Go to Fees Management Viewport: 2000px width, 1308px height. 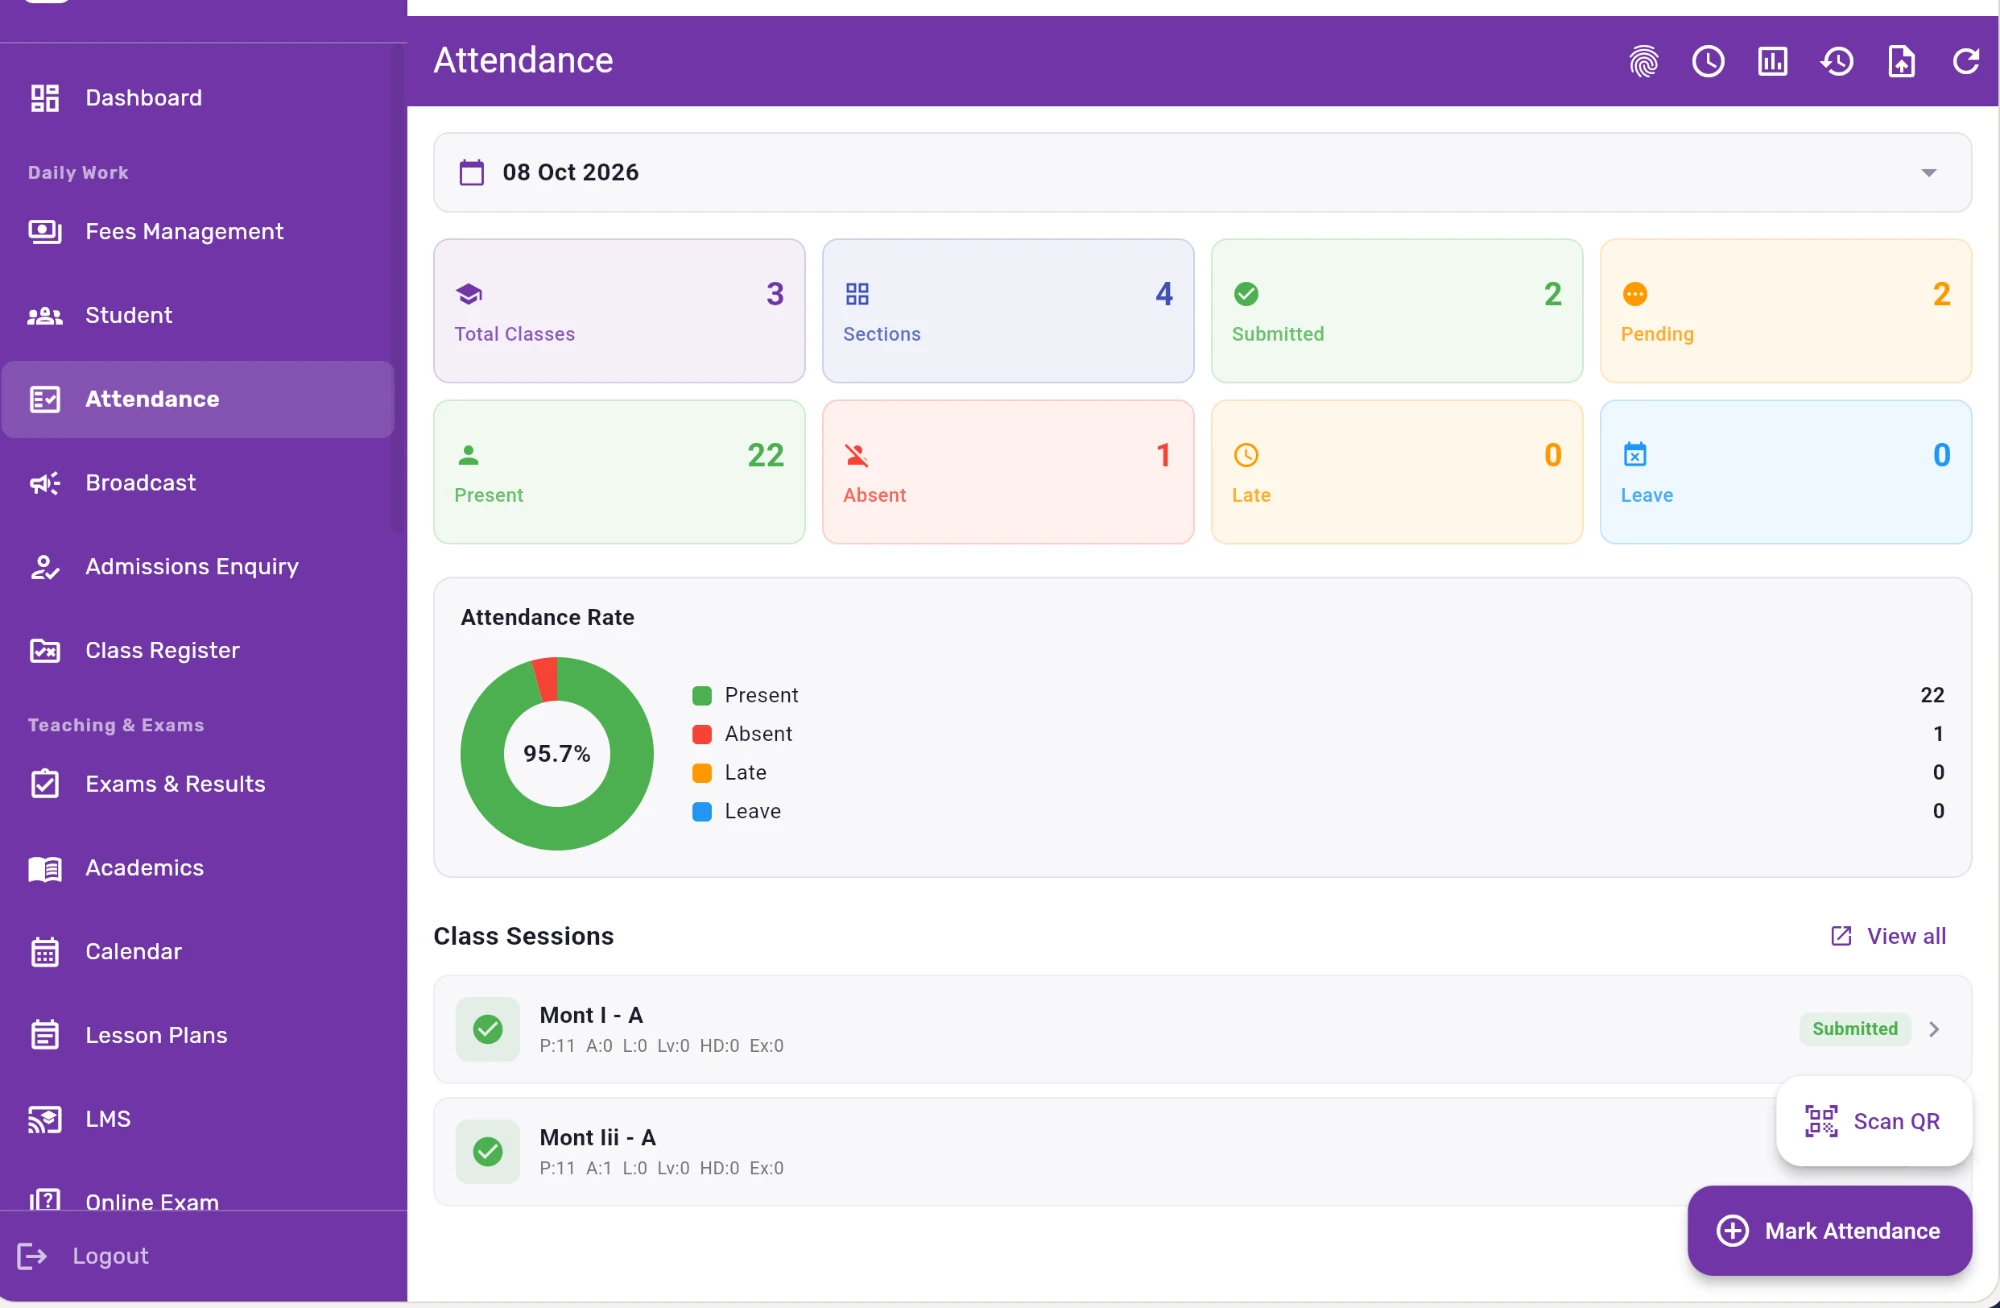pyautogui.click(x=198, y=232)
